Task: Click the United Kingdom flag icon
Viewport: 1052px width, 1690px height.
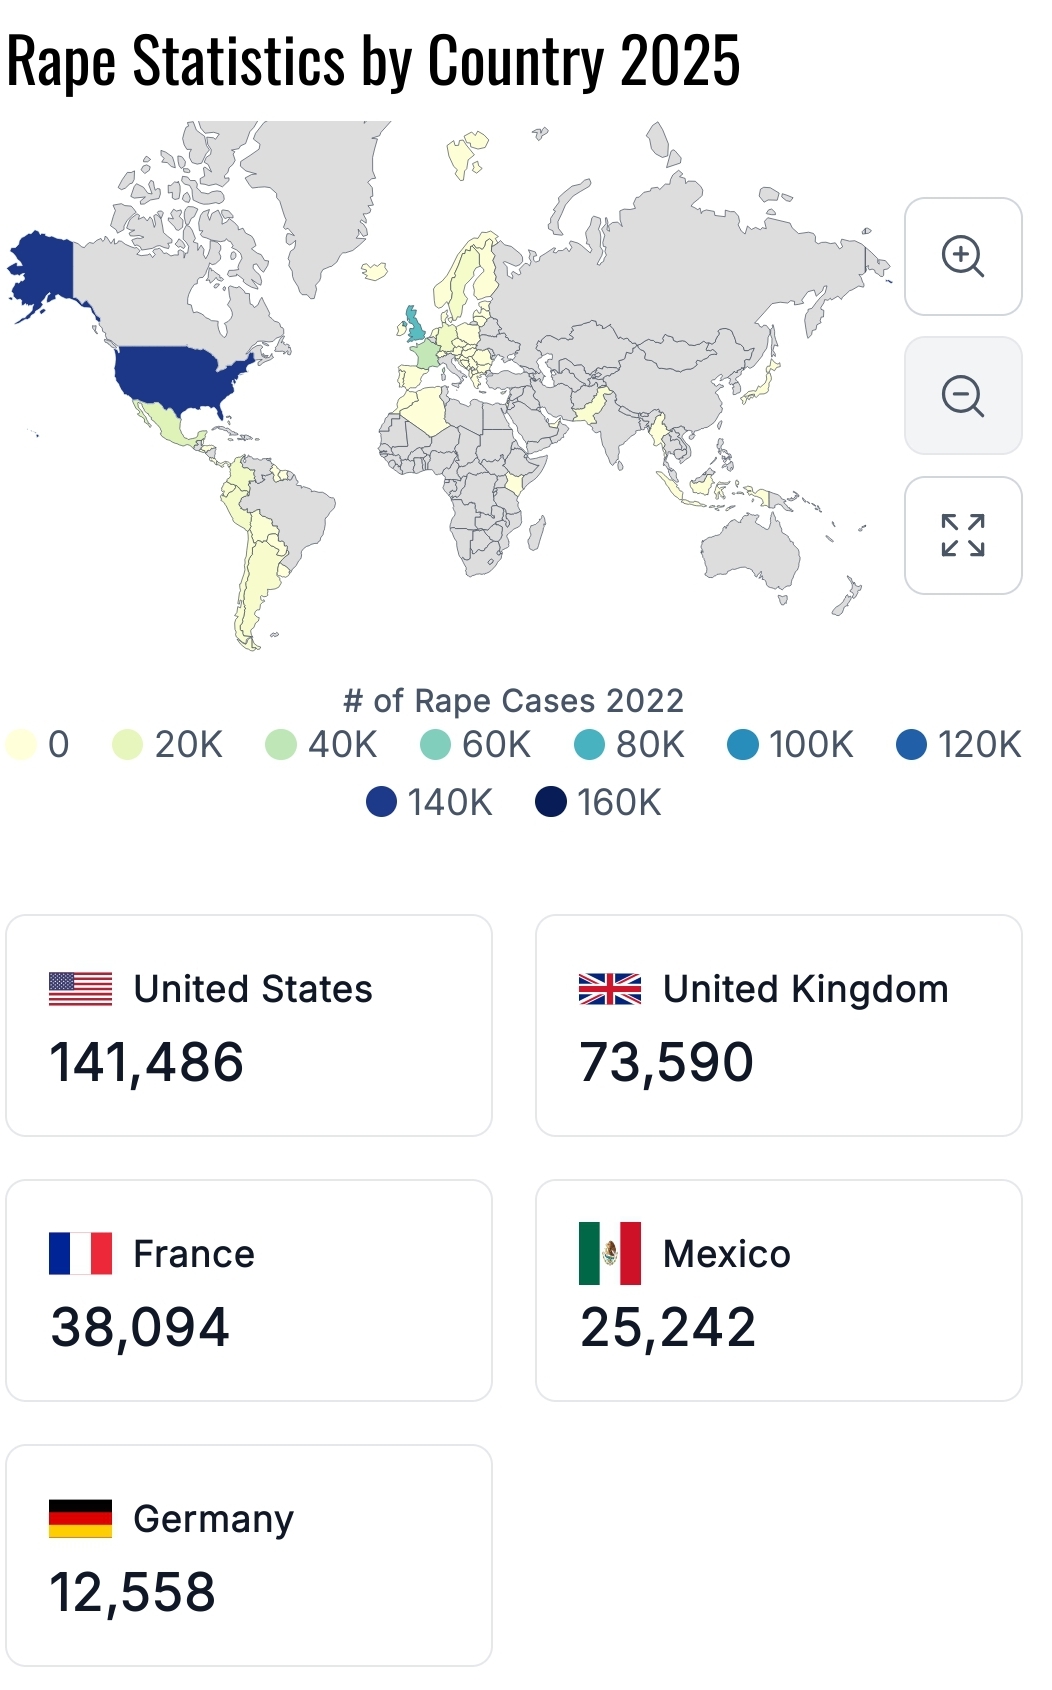Action: coord(610,989)
